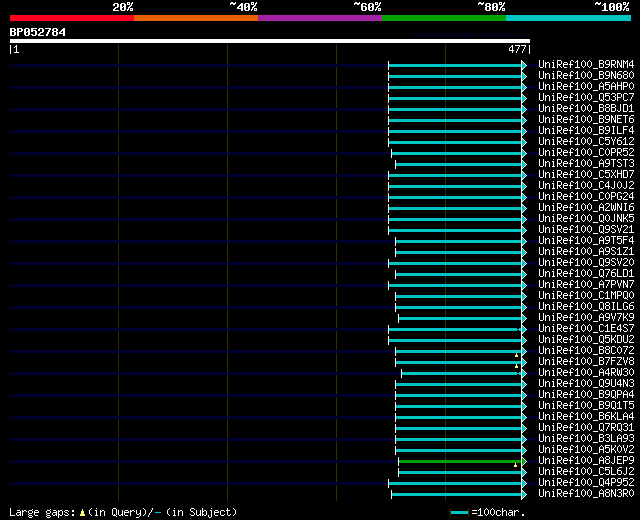This screenshot has width=640, height=520.
Task: Open the UniRef100_C5XHD7 hit
Action: 586,175
